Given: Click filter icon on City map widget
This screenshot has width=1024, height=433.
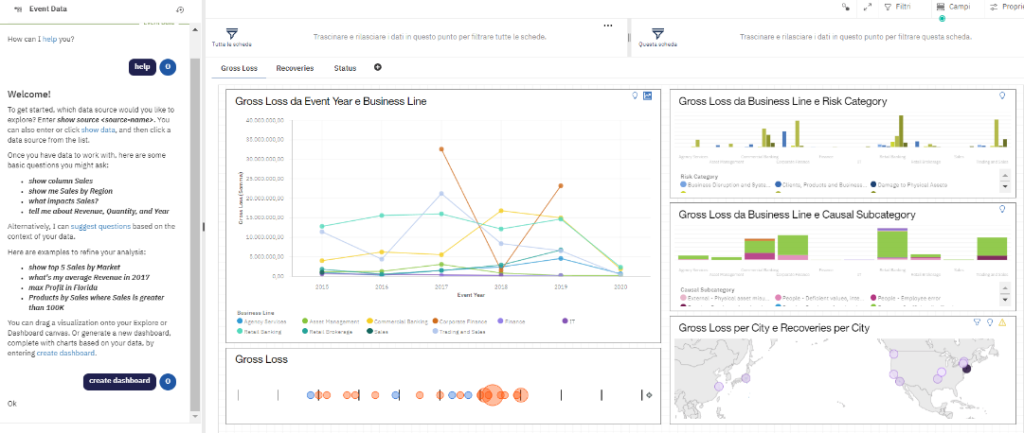Looking at the screenshot, I should click(977, 322).
